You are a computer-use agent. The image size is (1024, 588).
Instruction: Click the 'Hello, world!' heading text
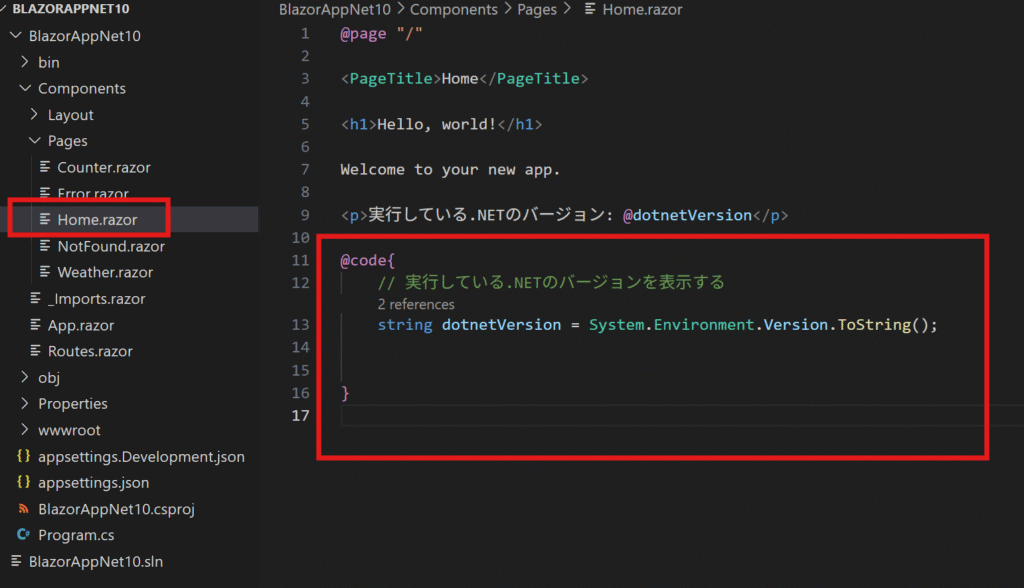pos(437,124)
